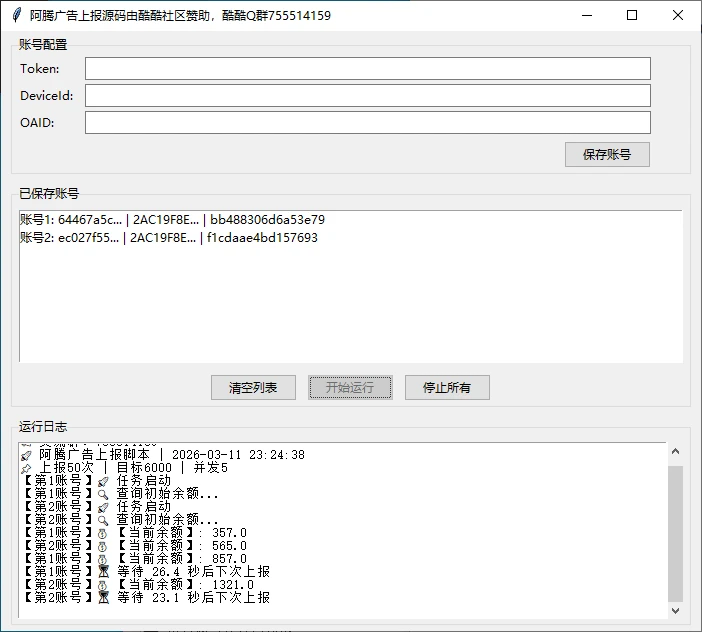Image resolution: width=702 pixels, height=632 pixels.
Task: Click the 开始运行 button
Action: [x=350, y=387]
